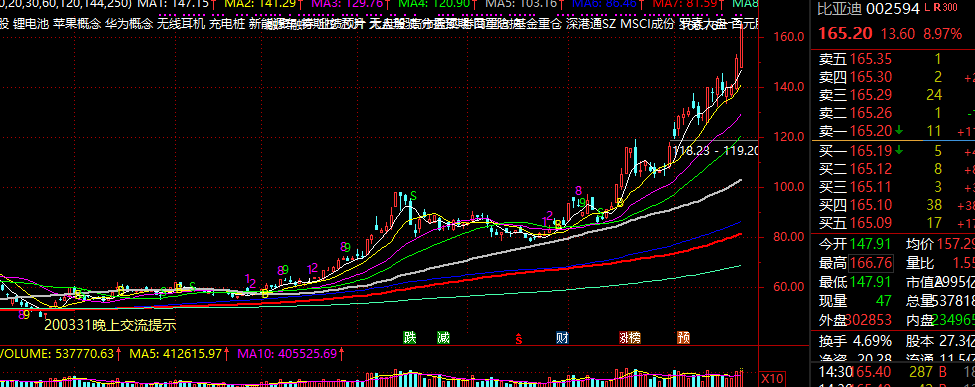
Task: Open the 充电桩 concept tag
Action: tap(226, 25)
